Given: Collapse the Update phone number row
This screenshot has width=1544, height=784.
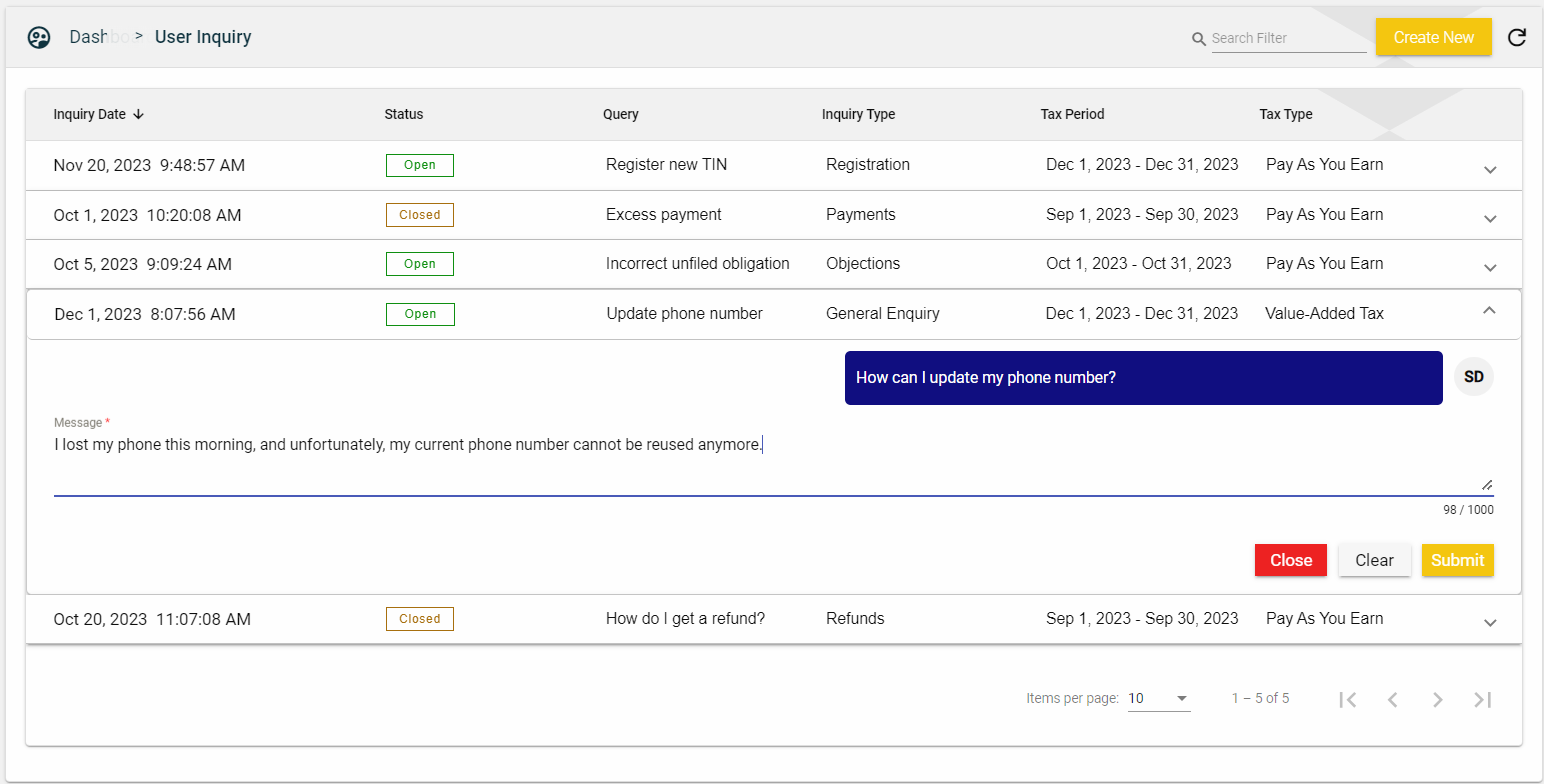Looking at the screenshot, I should [1488, 311].
